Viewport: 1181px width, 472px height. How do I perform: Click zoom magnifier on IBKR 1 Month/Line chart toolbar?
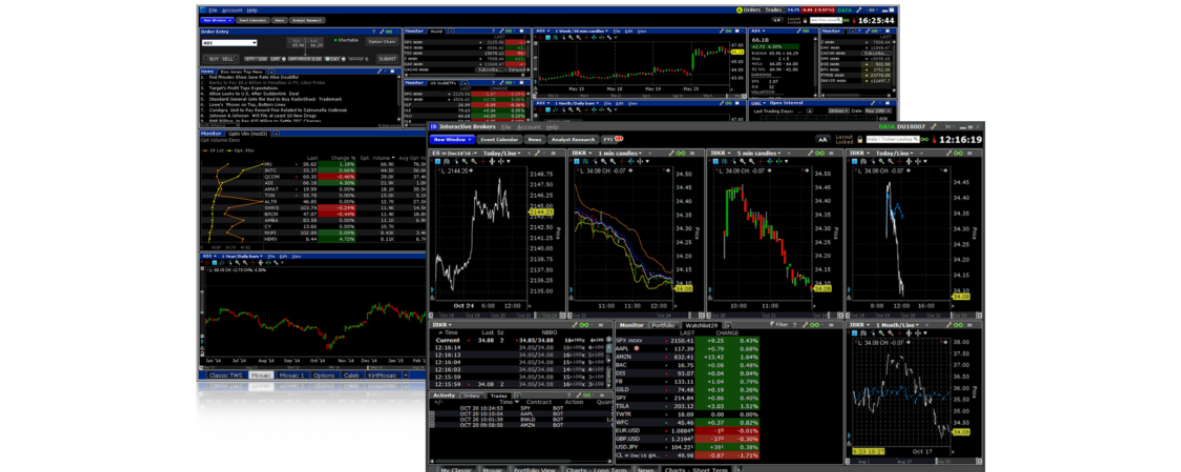point(881,333)
